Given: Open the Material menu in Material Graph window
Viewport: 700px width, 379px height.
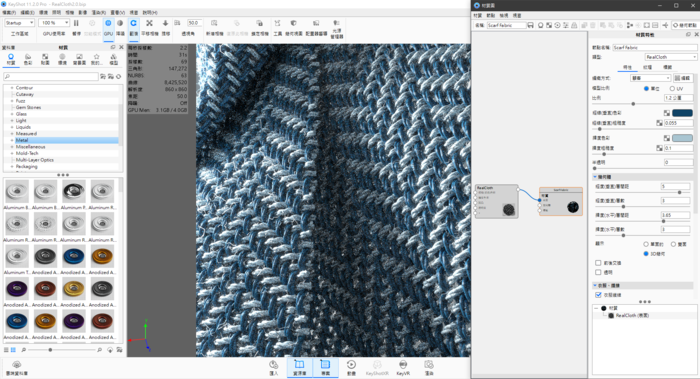Looking at the screenshot, I should pos(478,15).
